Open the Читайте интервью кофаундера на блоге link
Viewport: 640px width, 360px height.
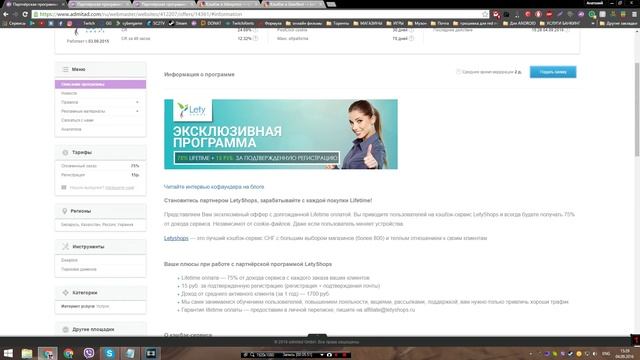[214, 187]
